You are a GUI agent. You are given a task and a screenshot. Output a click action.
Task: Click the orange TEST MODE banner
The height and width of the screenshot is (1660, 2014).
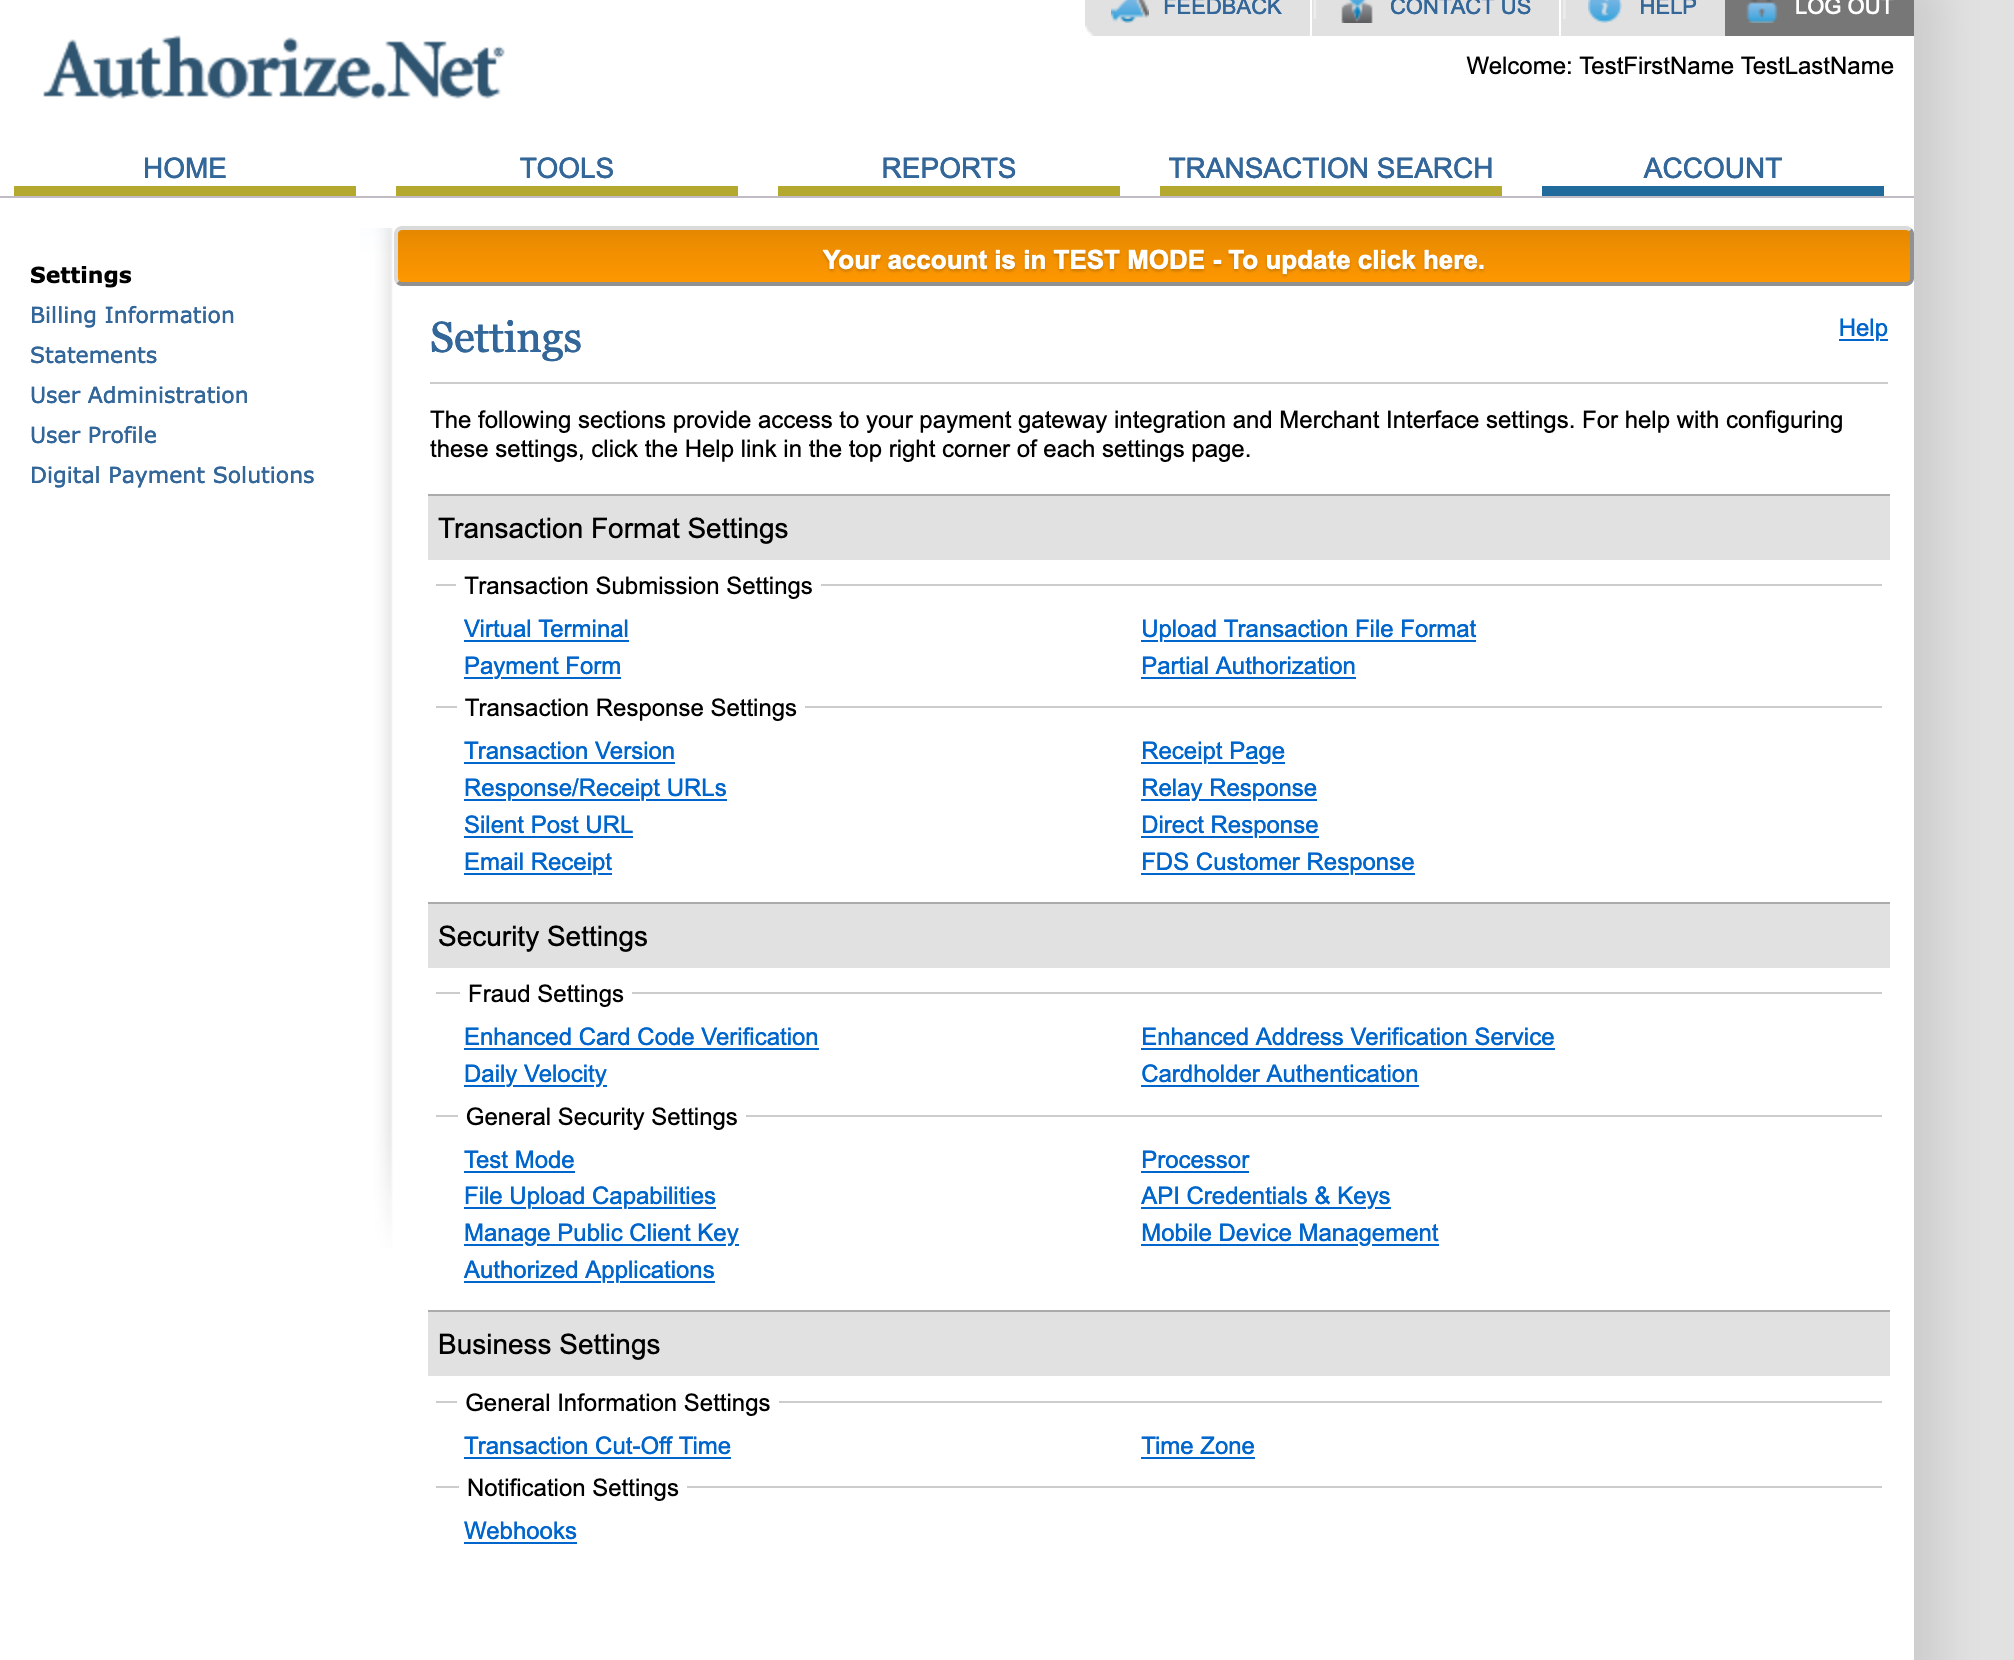[x=1154, y=258]
